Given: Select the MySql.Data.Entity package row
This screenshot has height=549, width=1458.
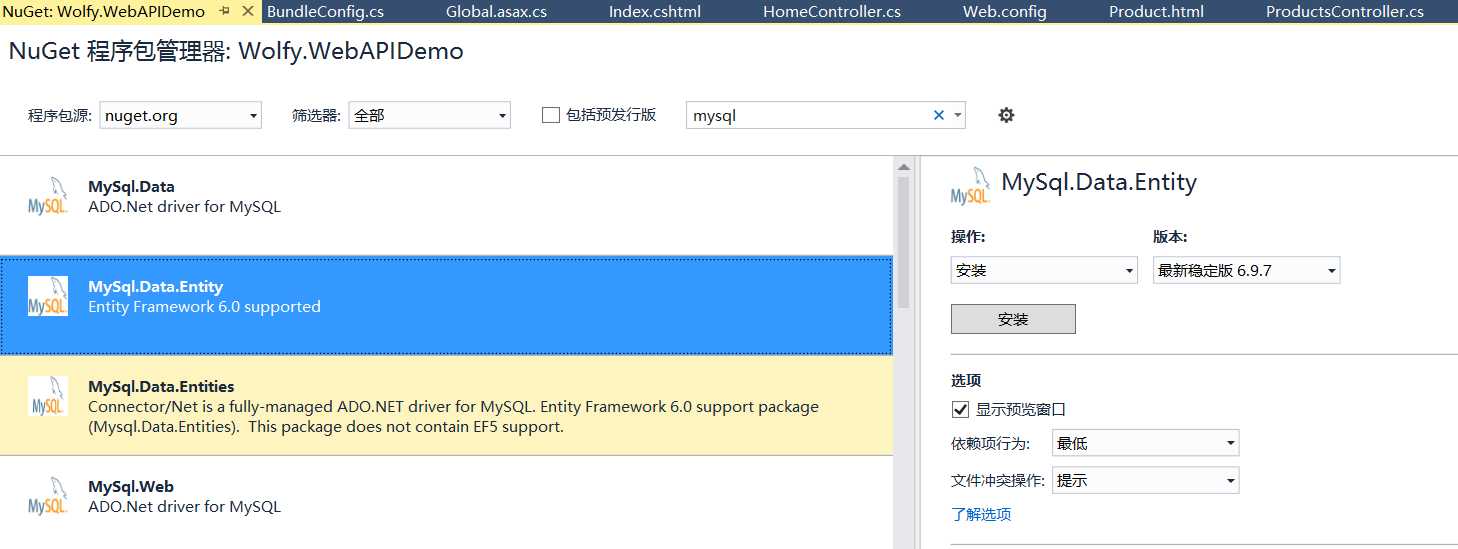Looking at the screenshot, I should [446, 305].
